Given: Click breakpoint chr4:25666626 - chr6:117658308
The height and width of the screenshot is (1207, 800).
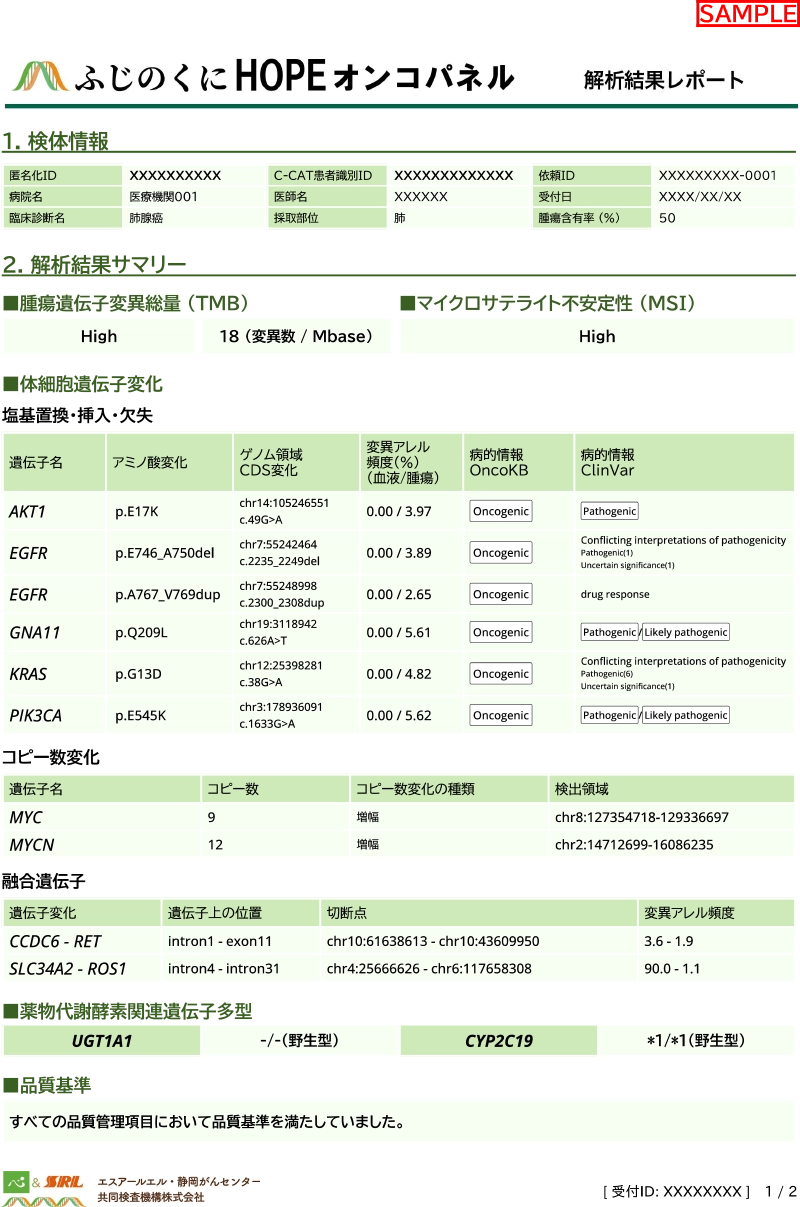Looking at the screenshot, I should (x=429, y=968).
